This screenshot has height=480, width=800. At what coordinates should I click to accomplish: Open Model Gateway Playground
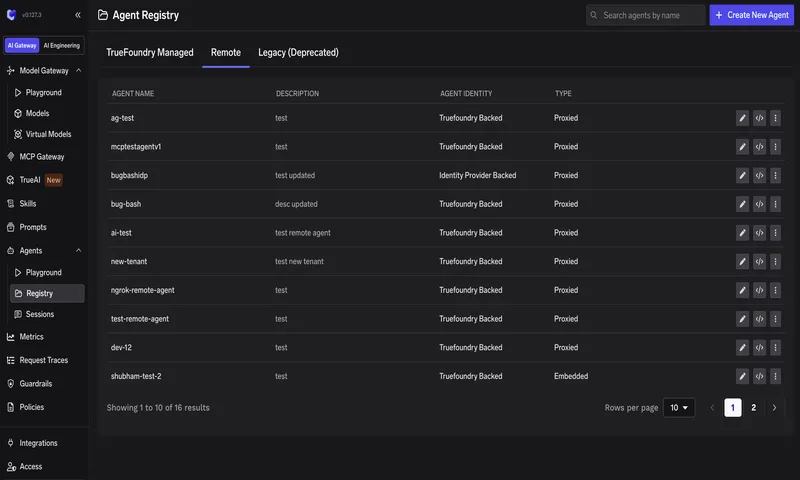tap(44, 92)
